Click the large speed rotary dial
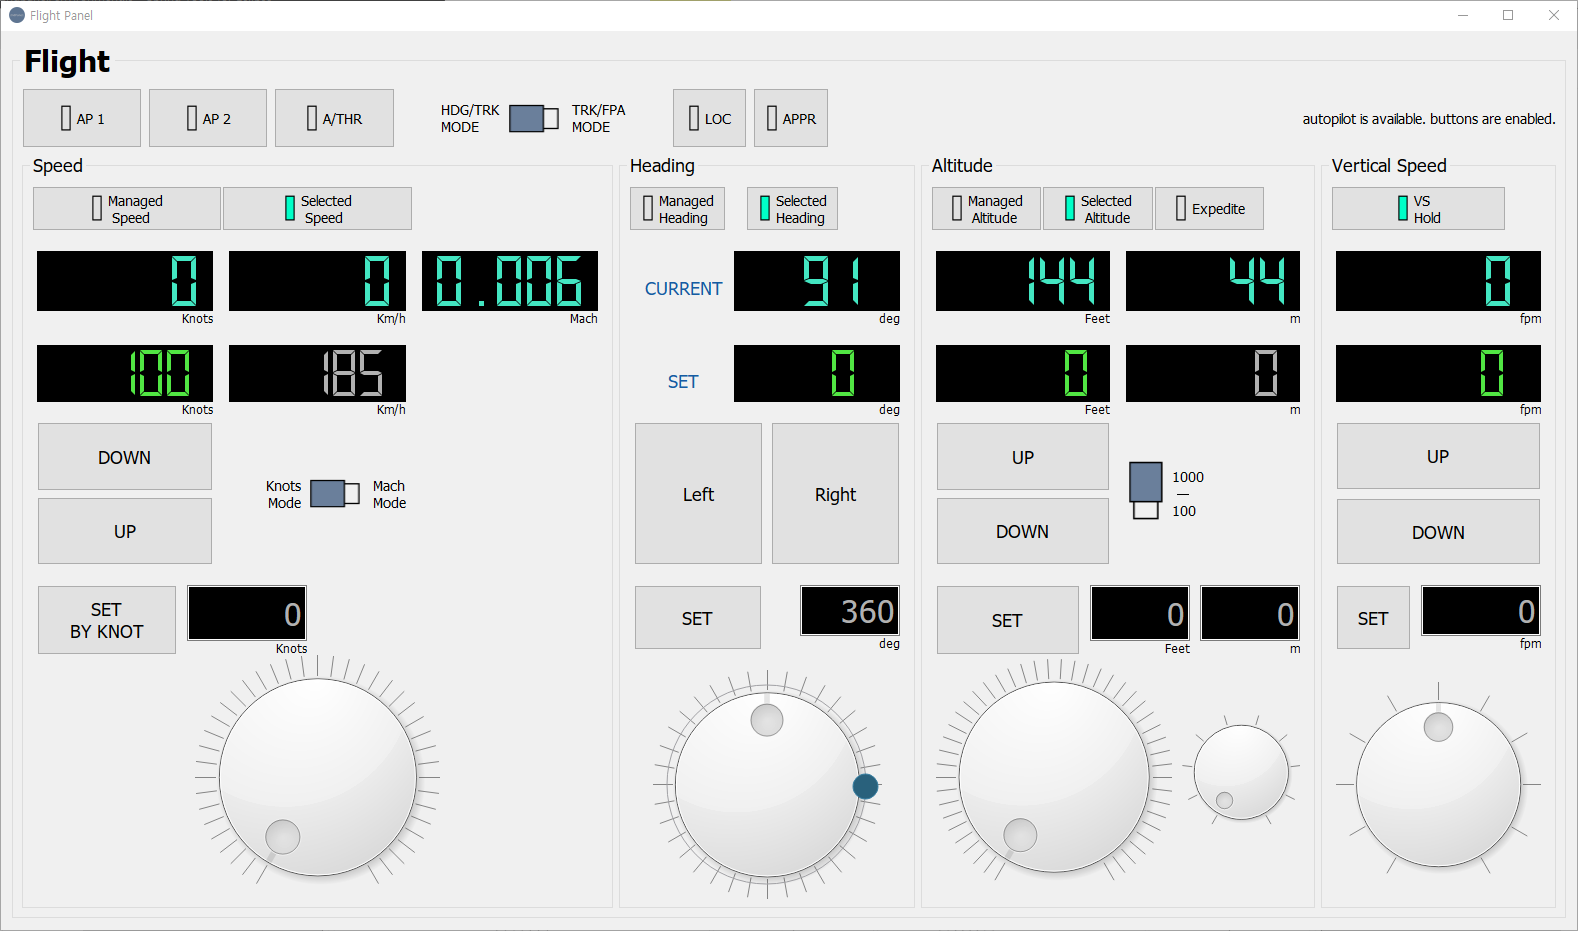The image size is (1578, 931). coord(318,777)
